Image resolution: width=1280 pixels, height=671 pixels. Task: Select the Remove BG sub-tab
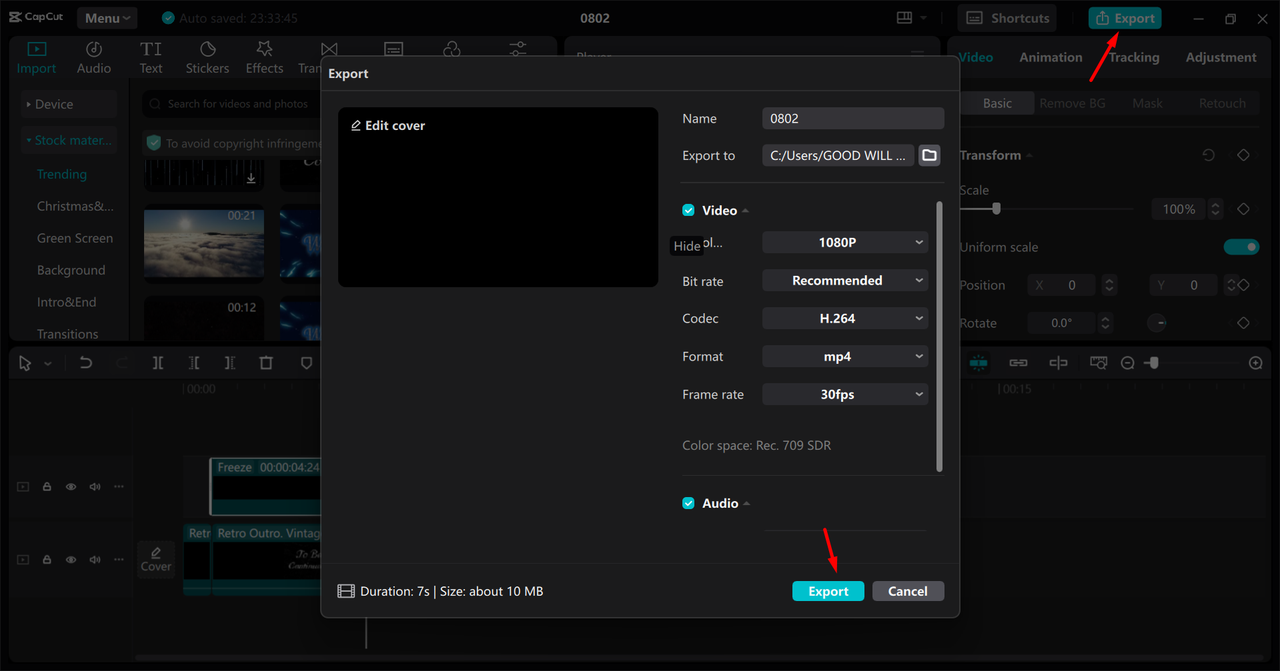click(x=1072, y=103)
